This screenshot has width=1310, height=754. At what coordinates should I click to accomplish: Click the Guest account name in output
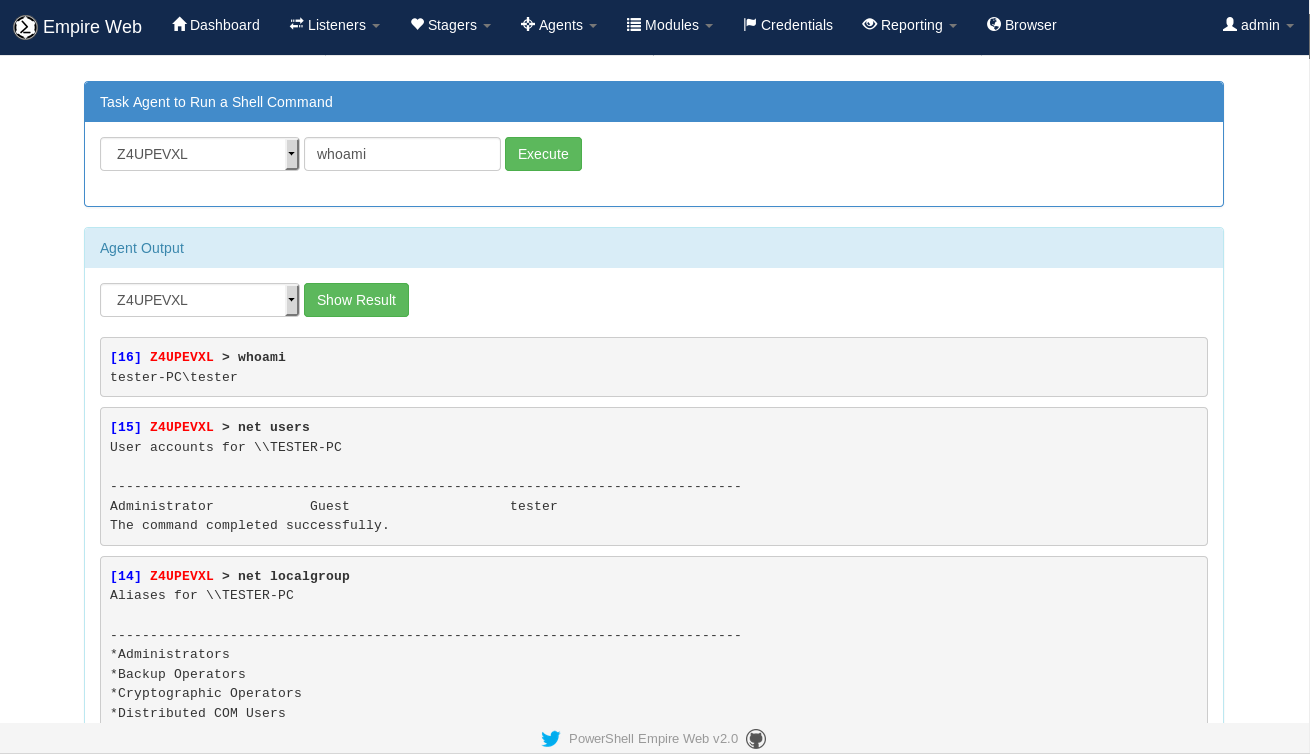pos(330,506)
